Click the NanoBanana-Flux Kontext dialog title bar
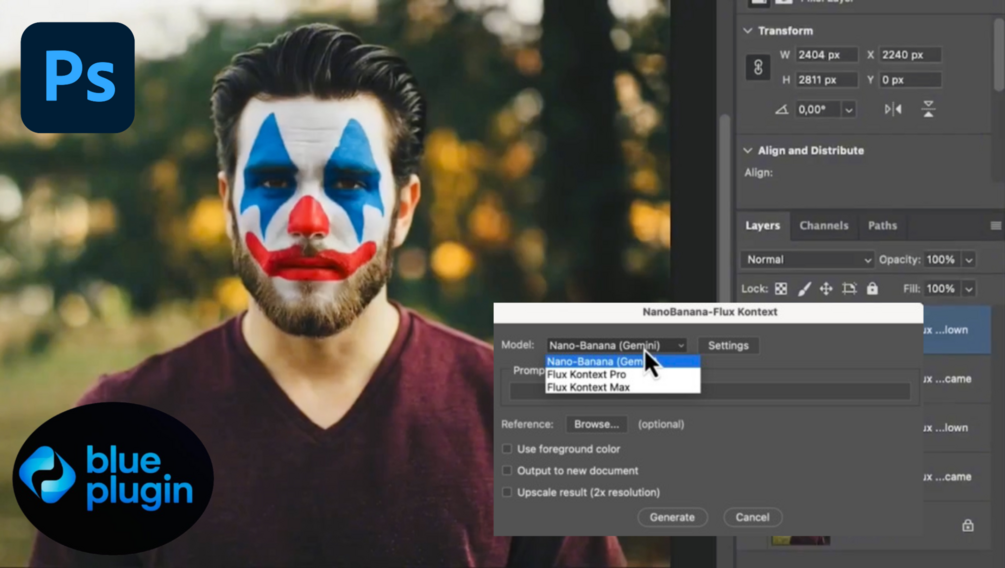This screenshot has width=1005, height=568. (708, 312)
